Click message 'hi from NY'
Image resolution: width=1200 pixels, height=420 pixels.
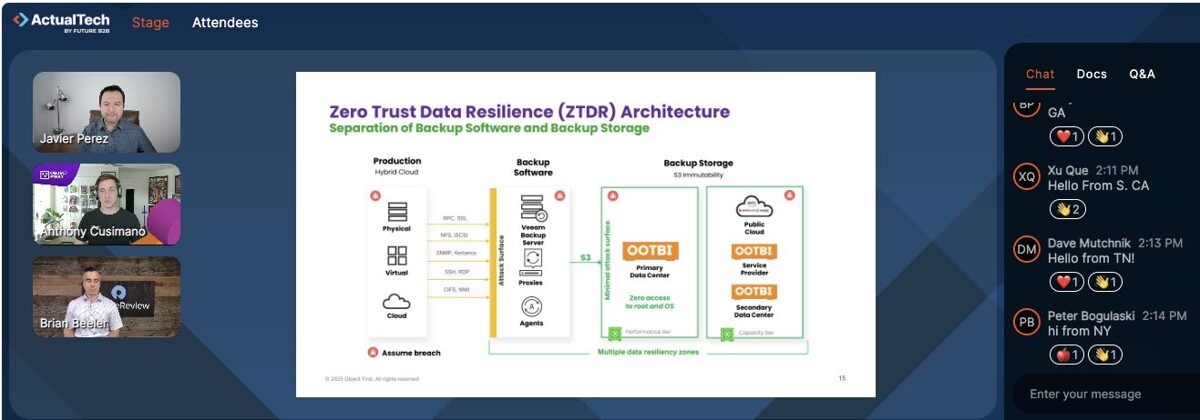pyautogui.click(x=1078, y=331)
